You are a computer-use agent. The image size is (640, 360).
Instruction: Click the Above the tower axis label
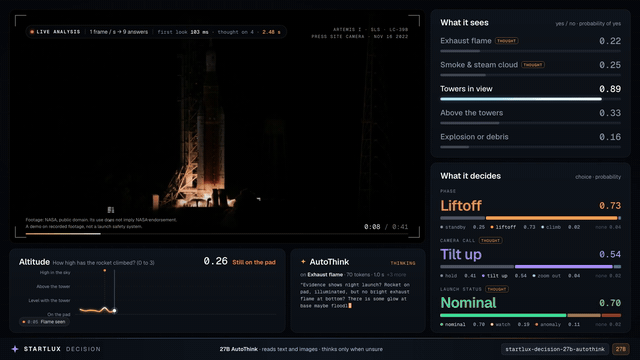click(x=53, y=287)
